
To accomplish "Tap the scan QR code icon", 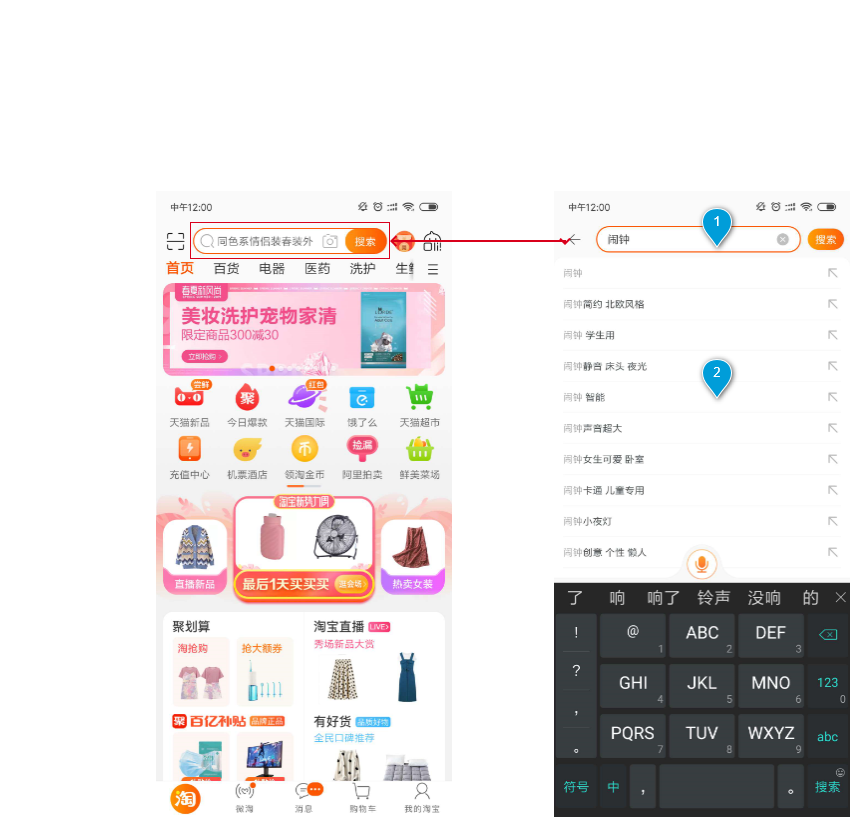I will click(x=176, y=241).
